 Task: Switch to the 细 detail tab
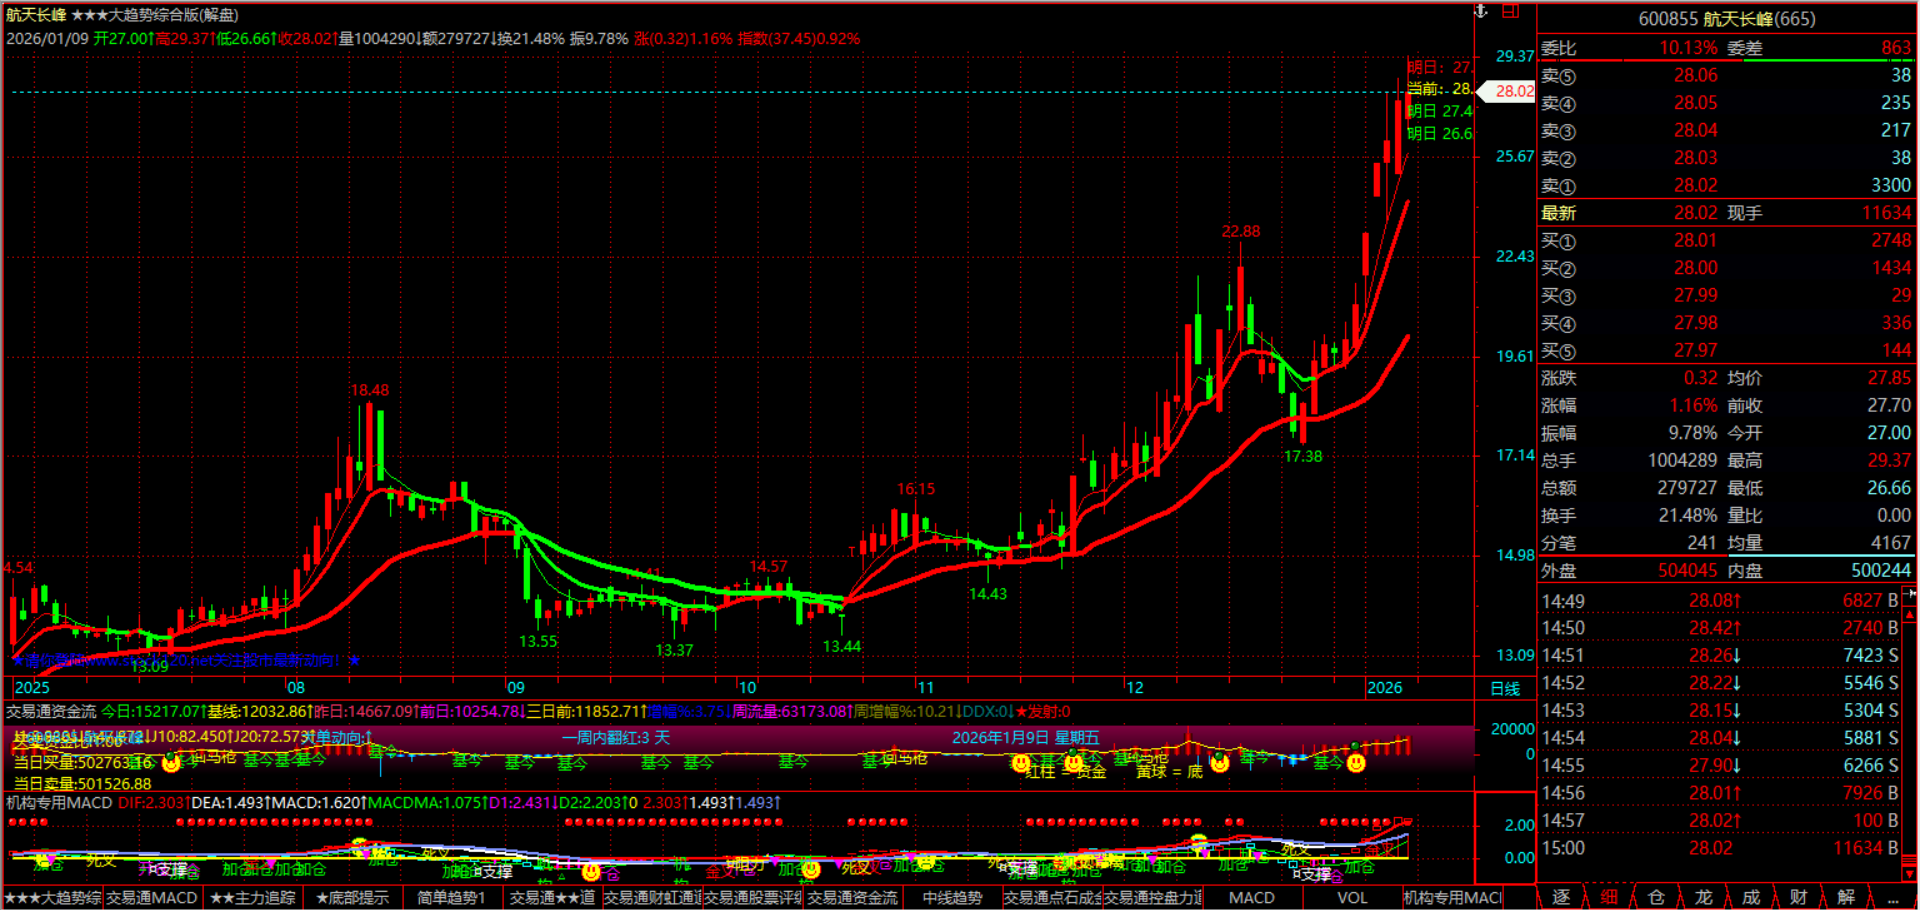tap(1609, 897)
